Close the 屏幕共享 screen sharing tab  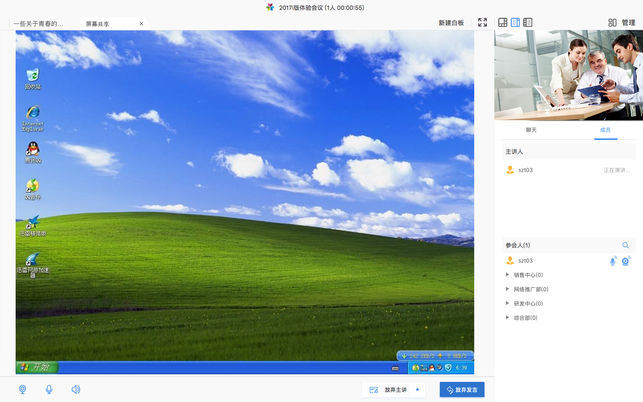click(141, 23)
